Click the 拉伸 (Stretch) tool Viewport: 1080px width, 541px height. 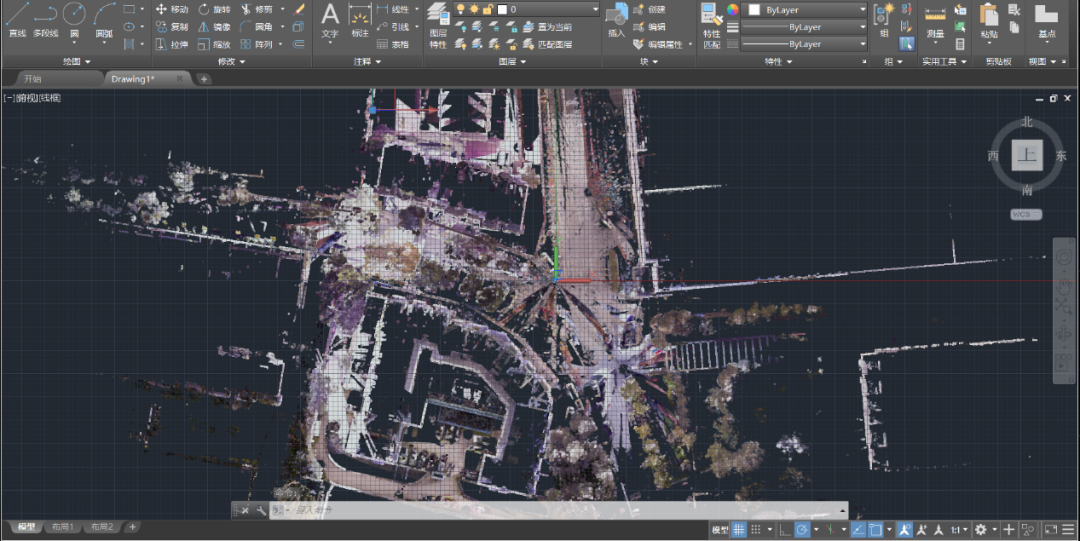pyautogui.click(x=172, y=44)
